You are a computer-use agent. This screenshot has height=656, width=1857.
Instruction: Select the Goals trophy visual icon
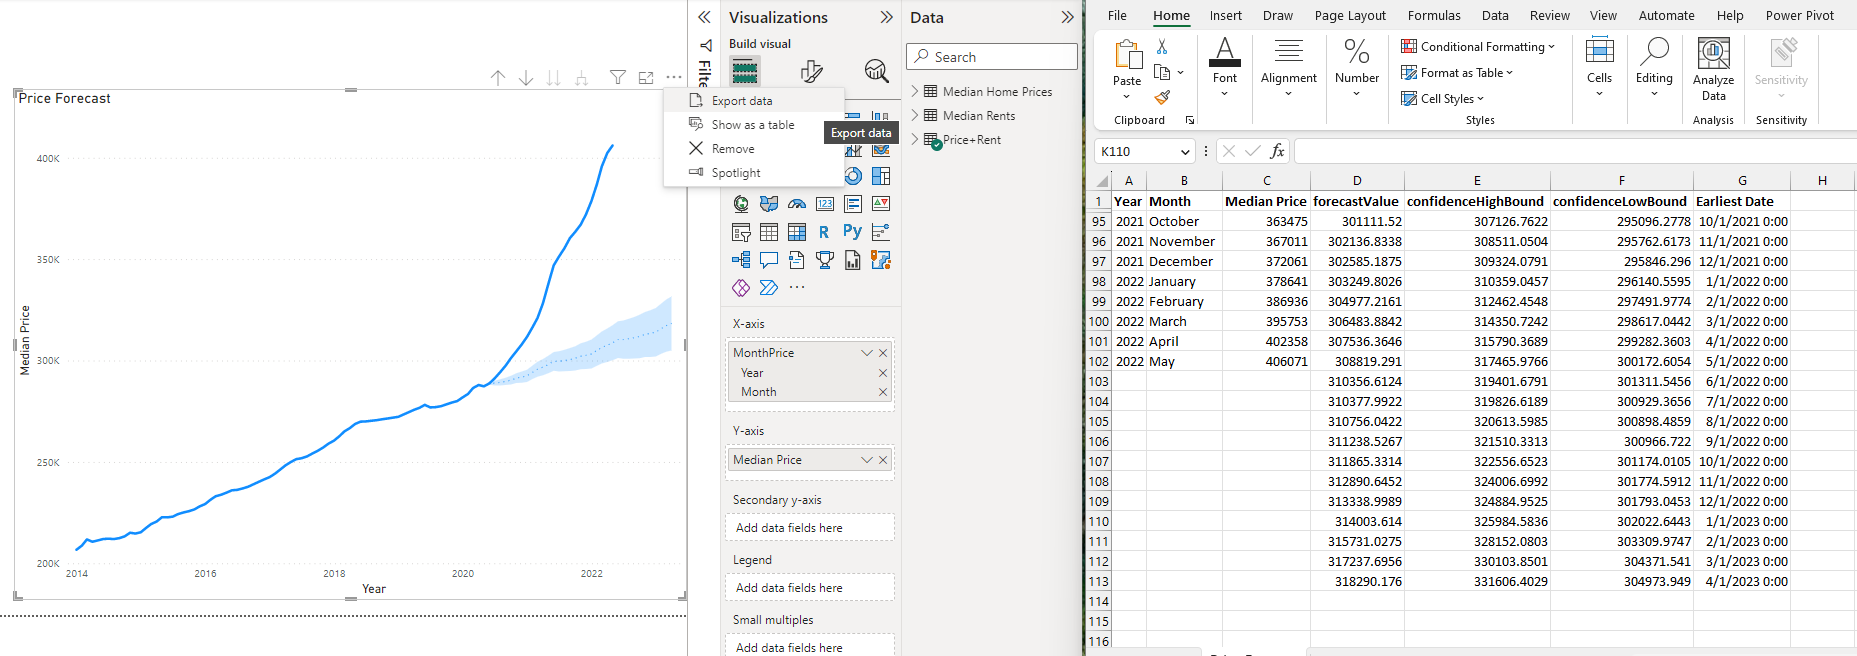coord(825,260)
